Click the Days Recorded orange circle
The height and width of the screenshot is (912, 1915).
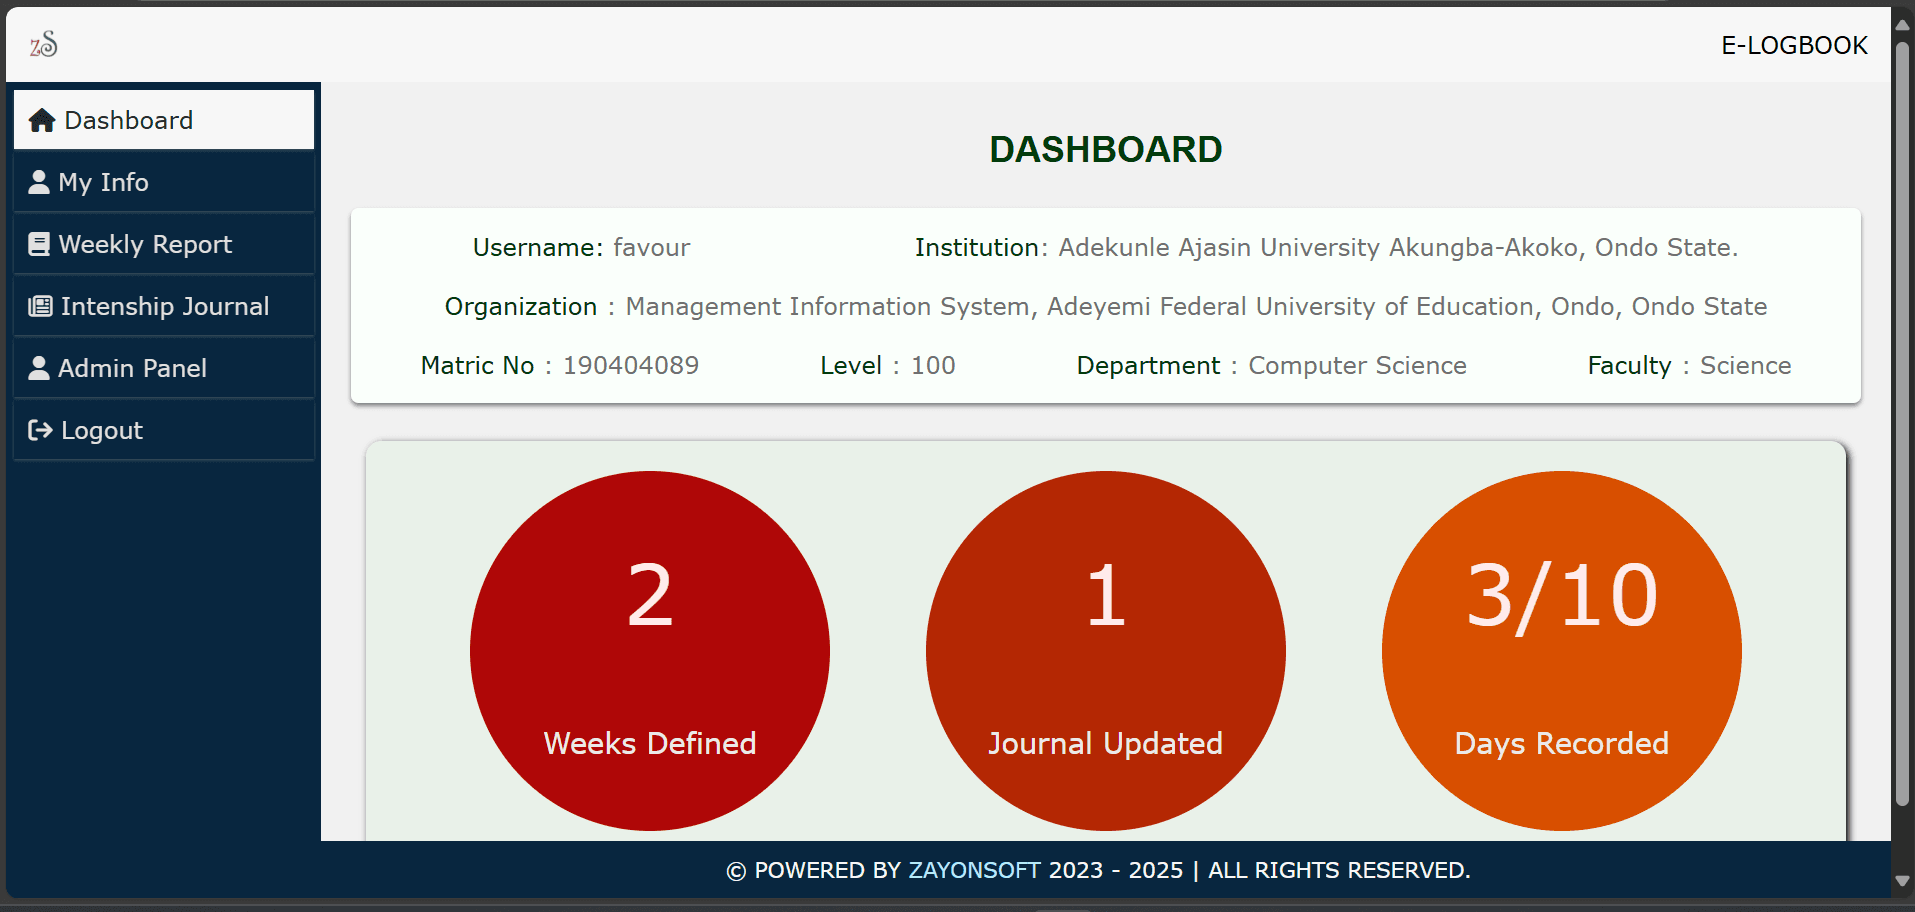point(1562,651)
